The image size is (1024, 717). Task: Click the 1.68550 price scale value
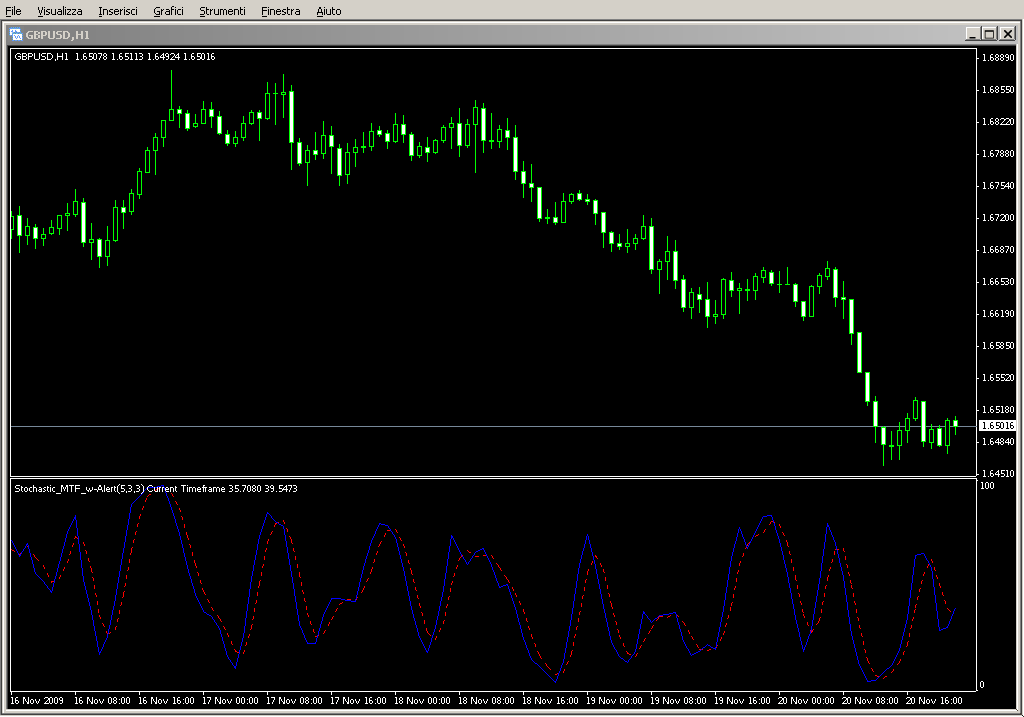point(999,89)
